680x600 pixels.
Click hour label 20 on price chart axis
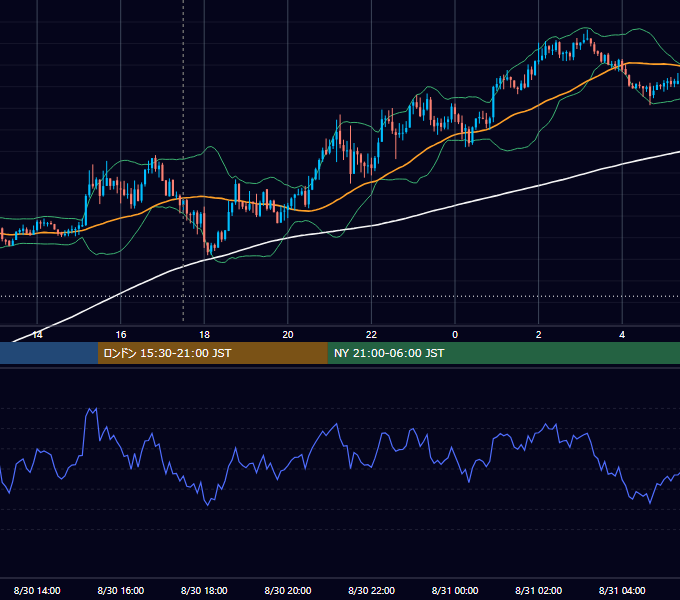click(288, 335)
